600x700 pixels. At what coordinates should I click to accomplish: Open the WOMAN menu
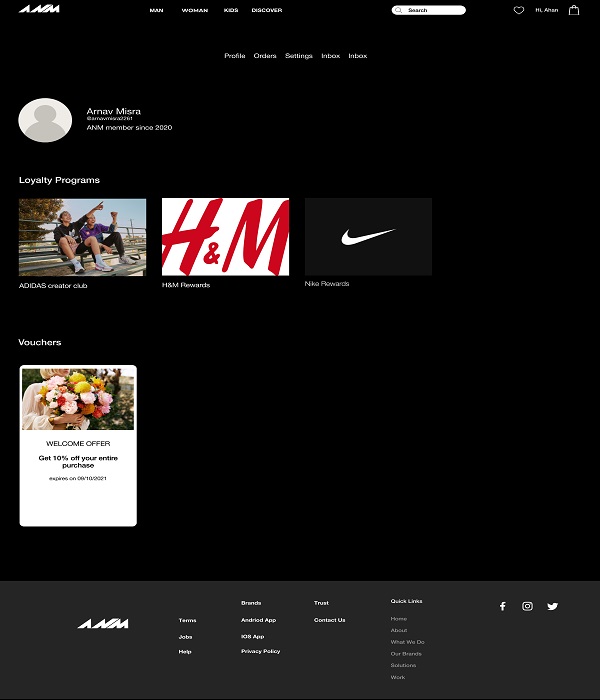pyautogui.click(x=195, y=10)
